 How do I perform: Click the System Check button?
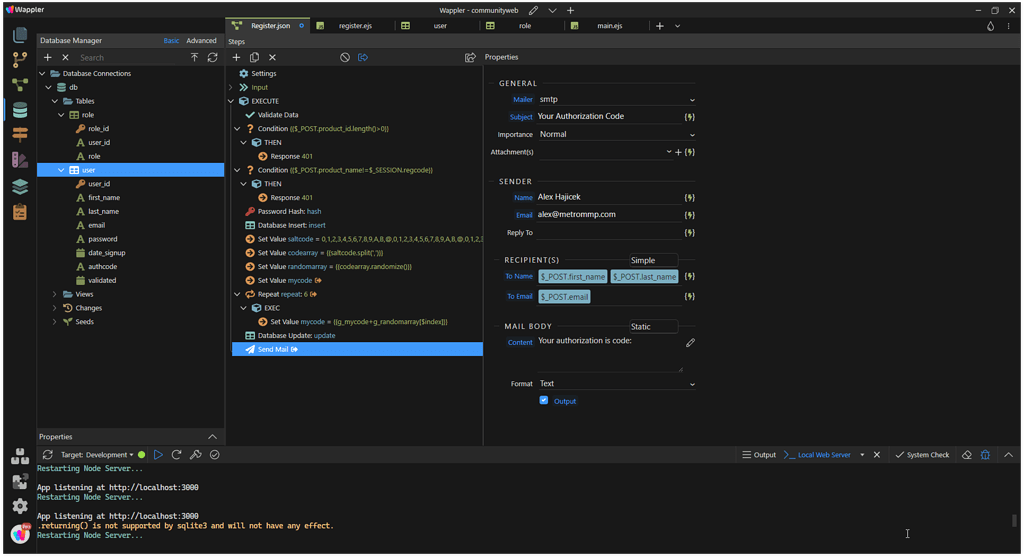pos(921,455)
